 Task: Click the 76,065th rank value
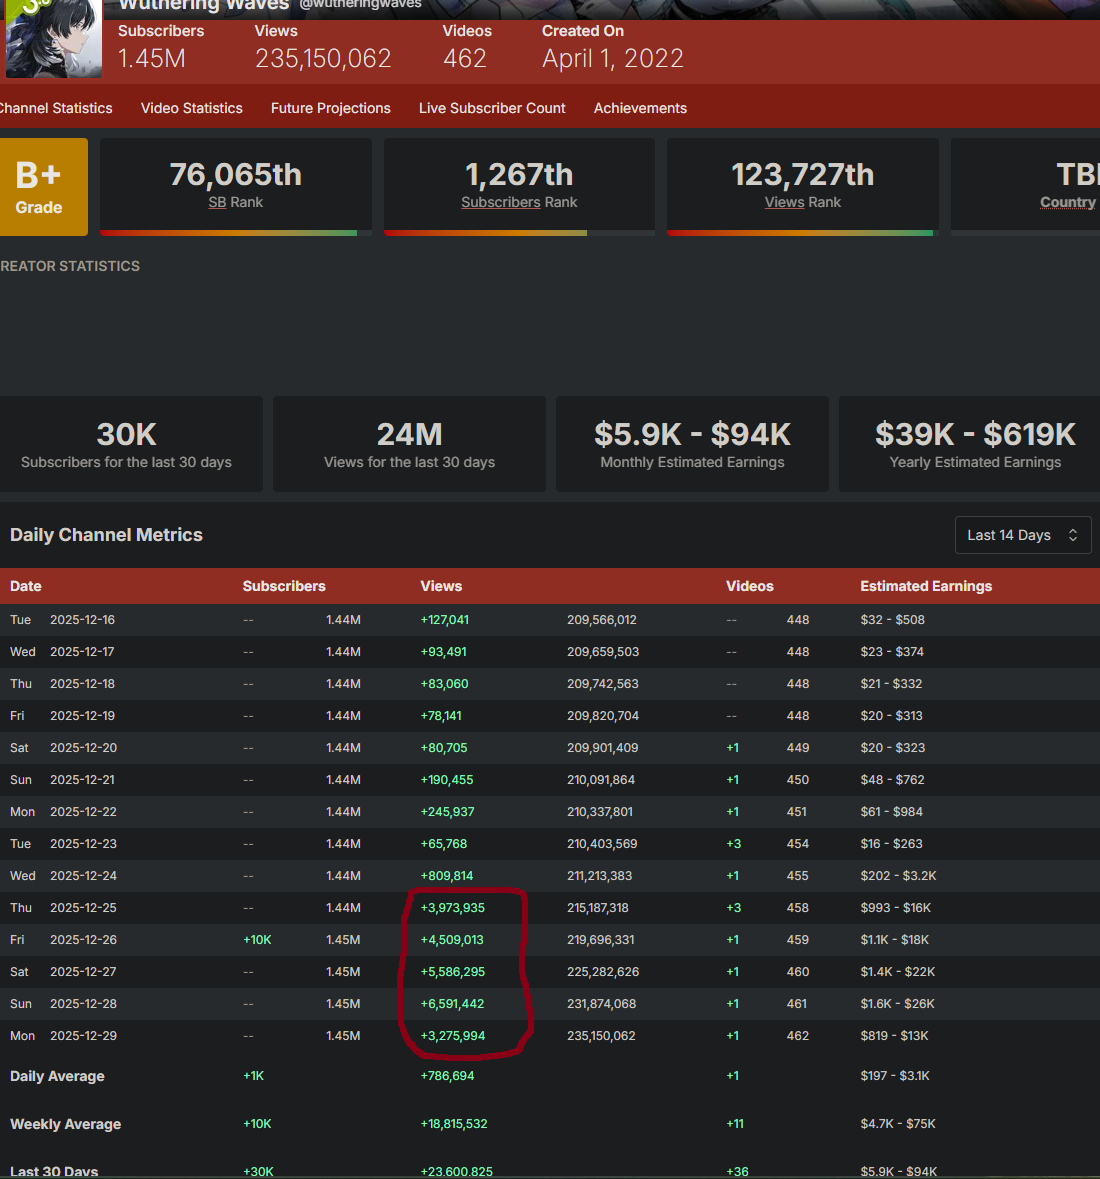tap(235, 174)
